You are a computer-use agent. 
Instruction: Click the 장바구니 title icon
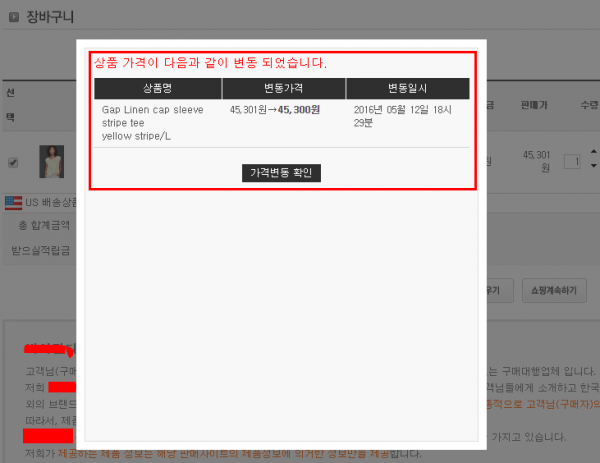tap(7, 17)
